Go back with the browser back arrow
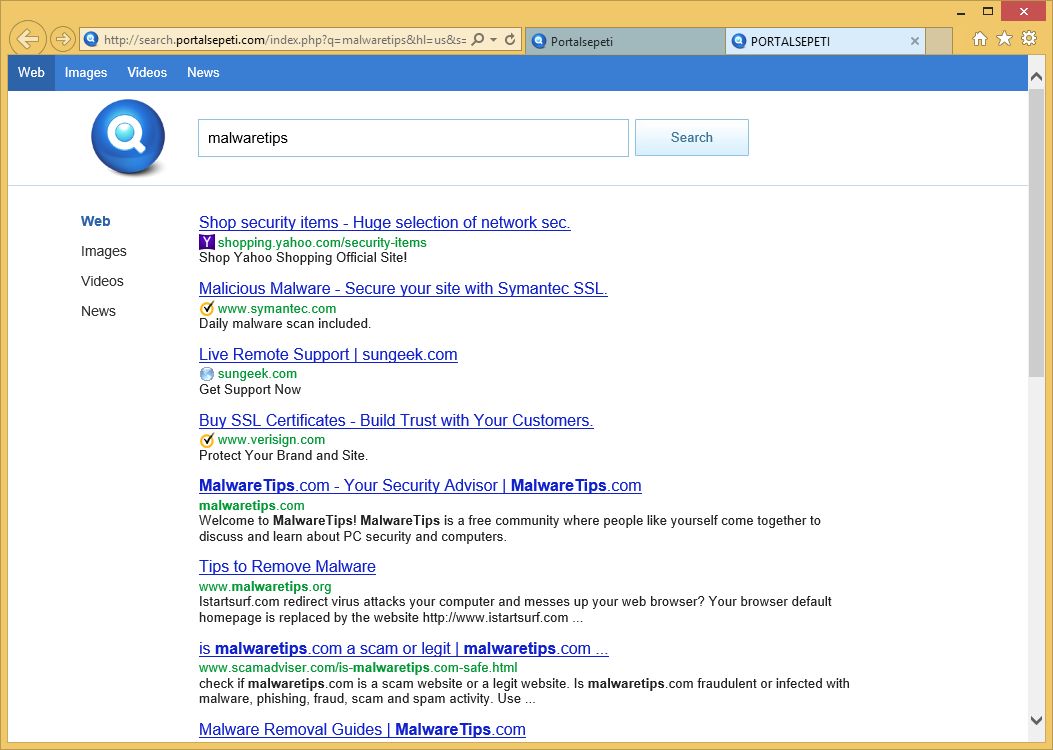The width and height of the screenshot is (1053, 750). 28,39
